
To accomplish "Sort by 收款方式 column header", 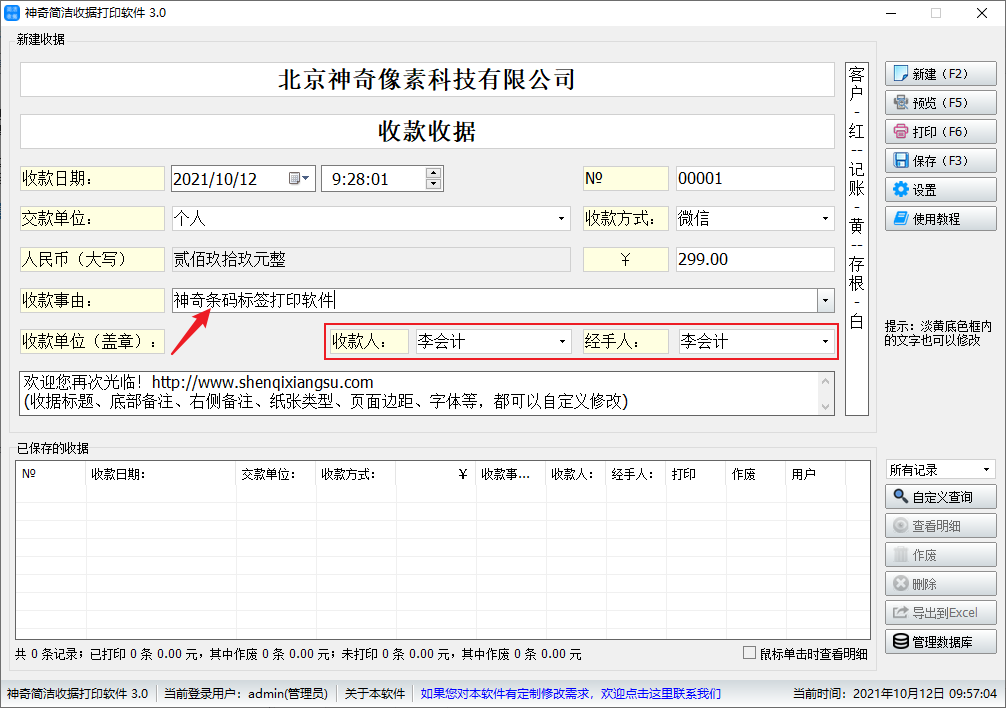I will coord(356,474).
